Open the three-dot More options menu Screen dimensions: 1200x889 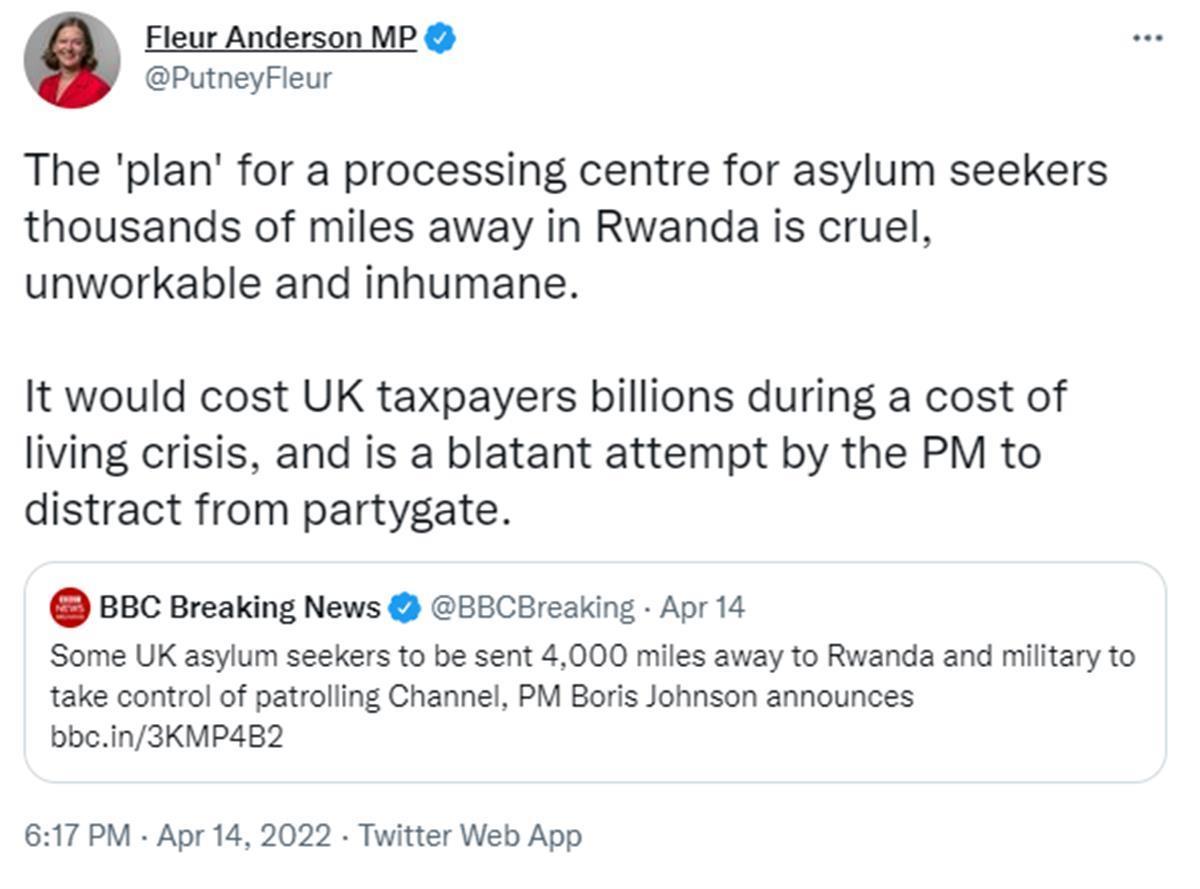click(1146, 38)
